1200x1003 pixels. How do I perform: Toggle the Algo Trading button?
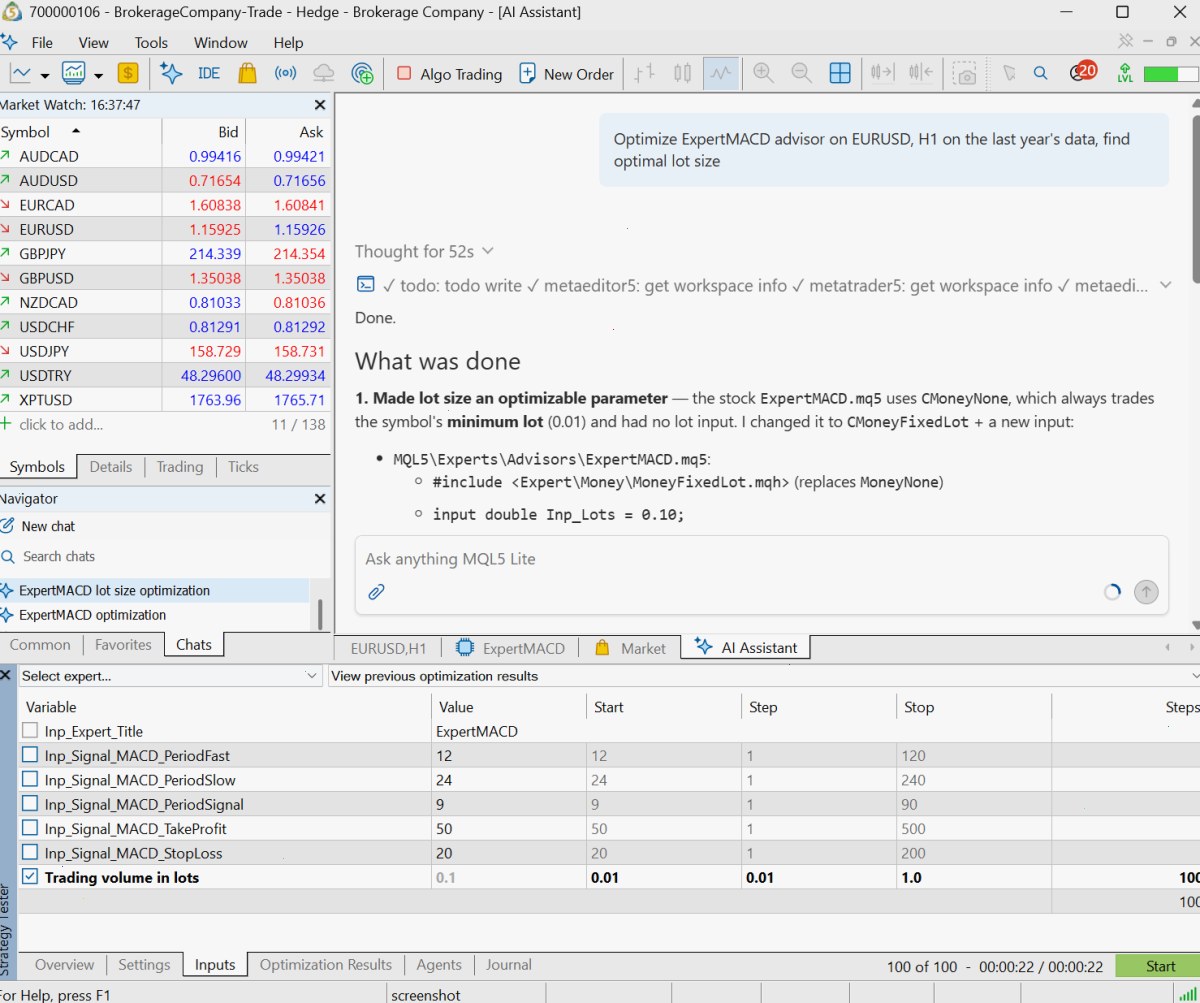(449, 74)
